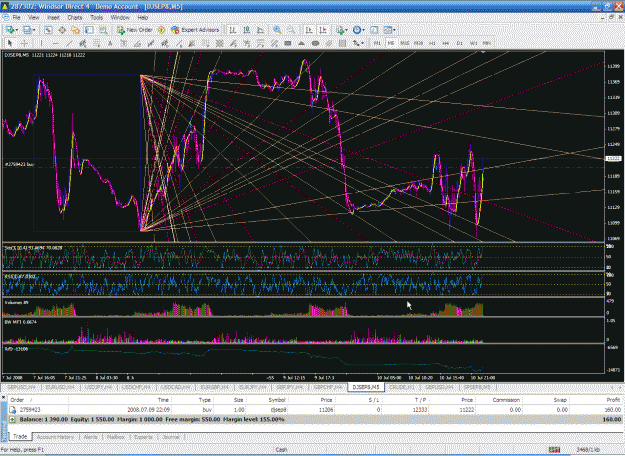Open the Help menu

pos(143,18)
